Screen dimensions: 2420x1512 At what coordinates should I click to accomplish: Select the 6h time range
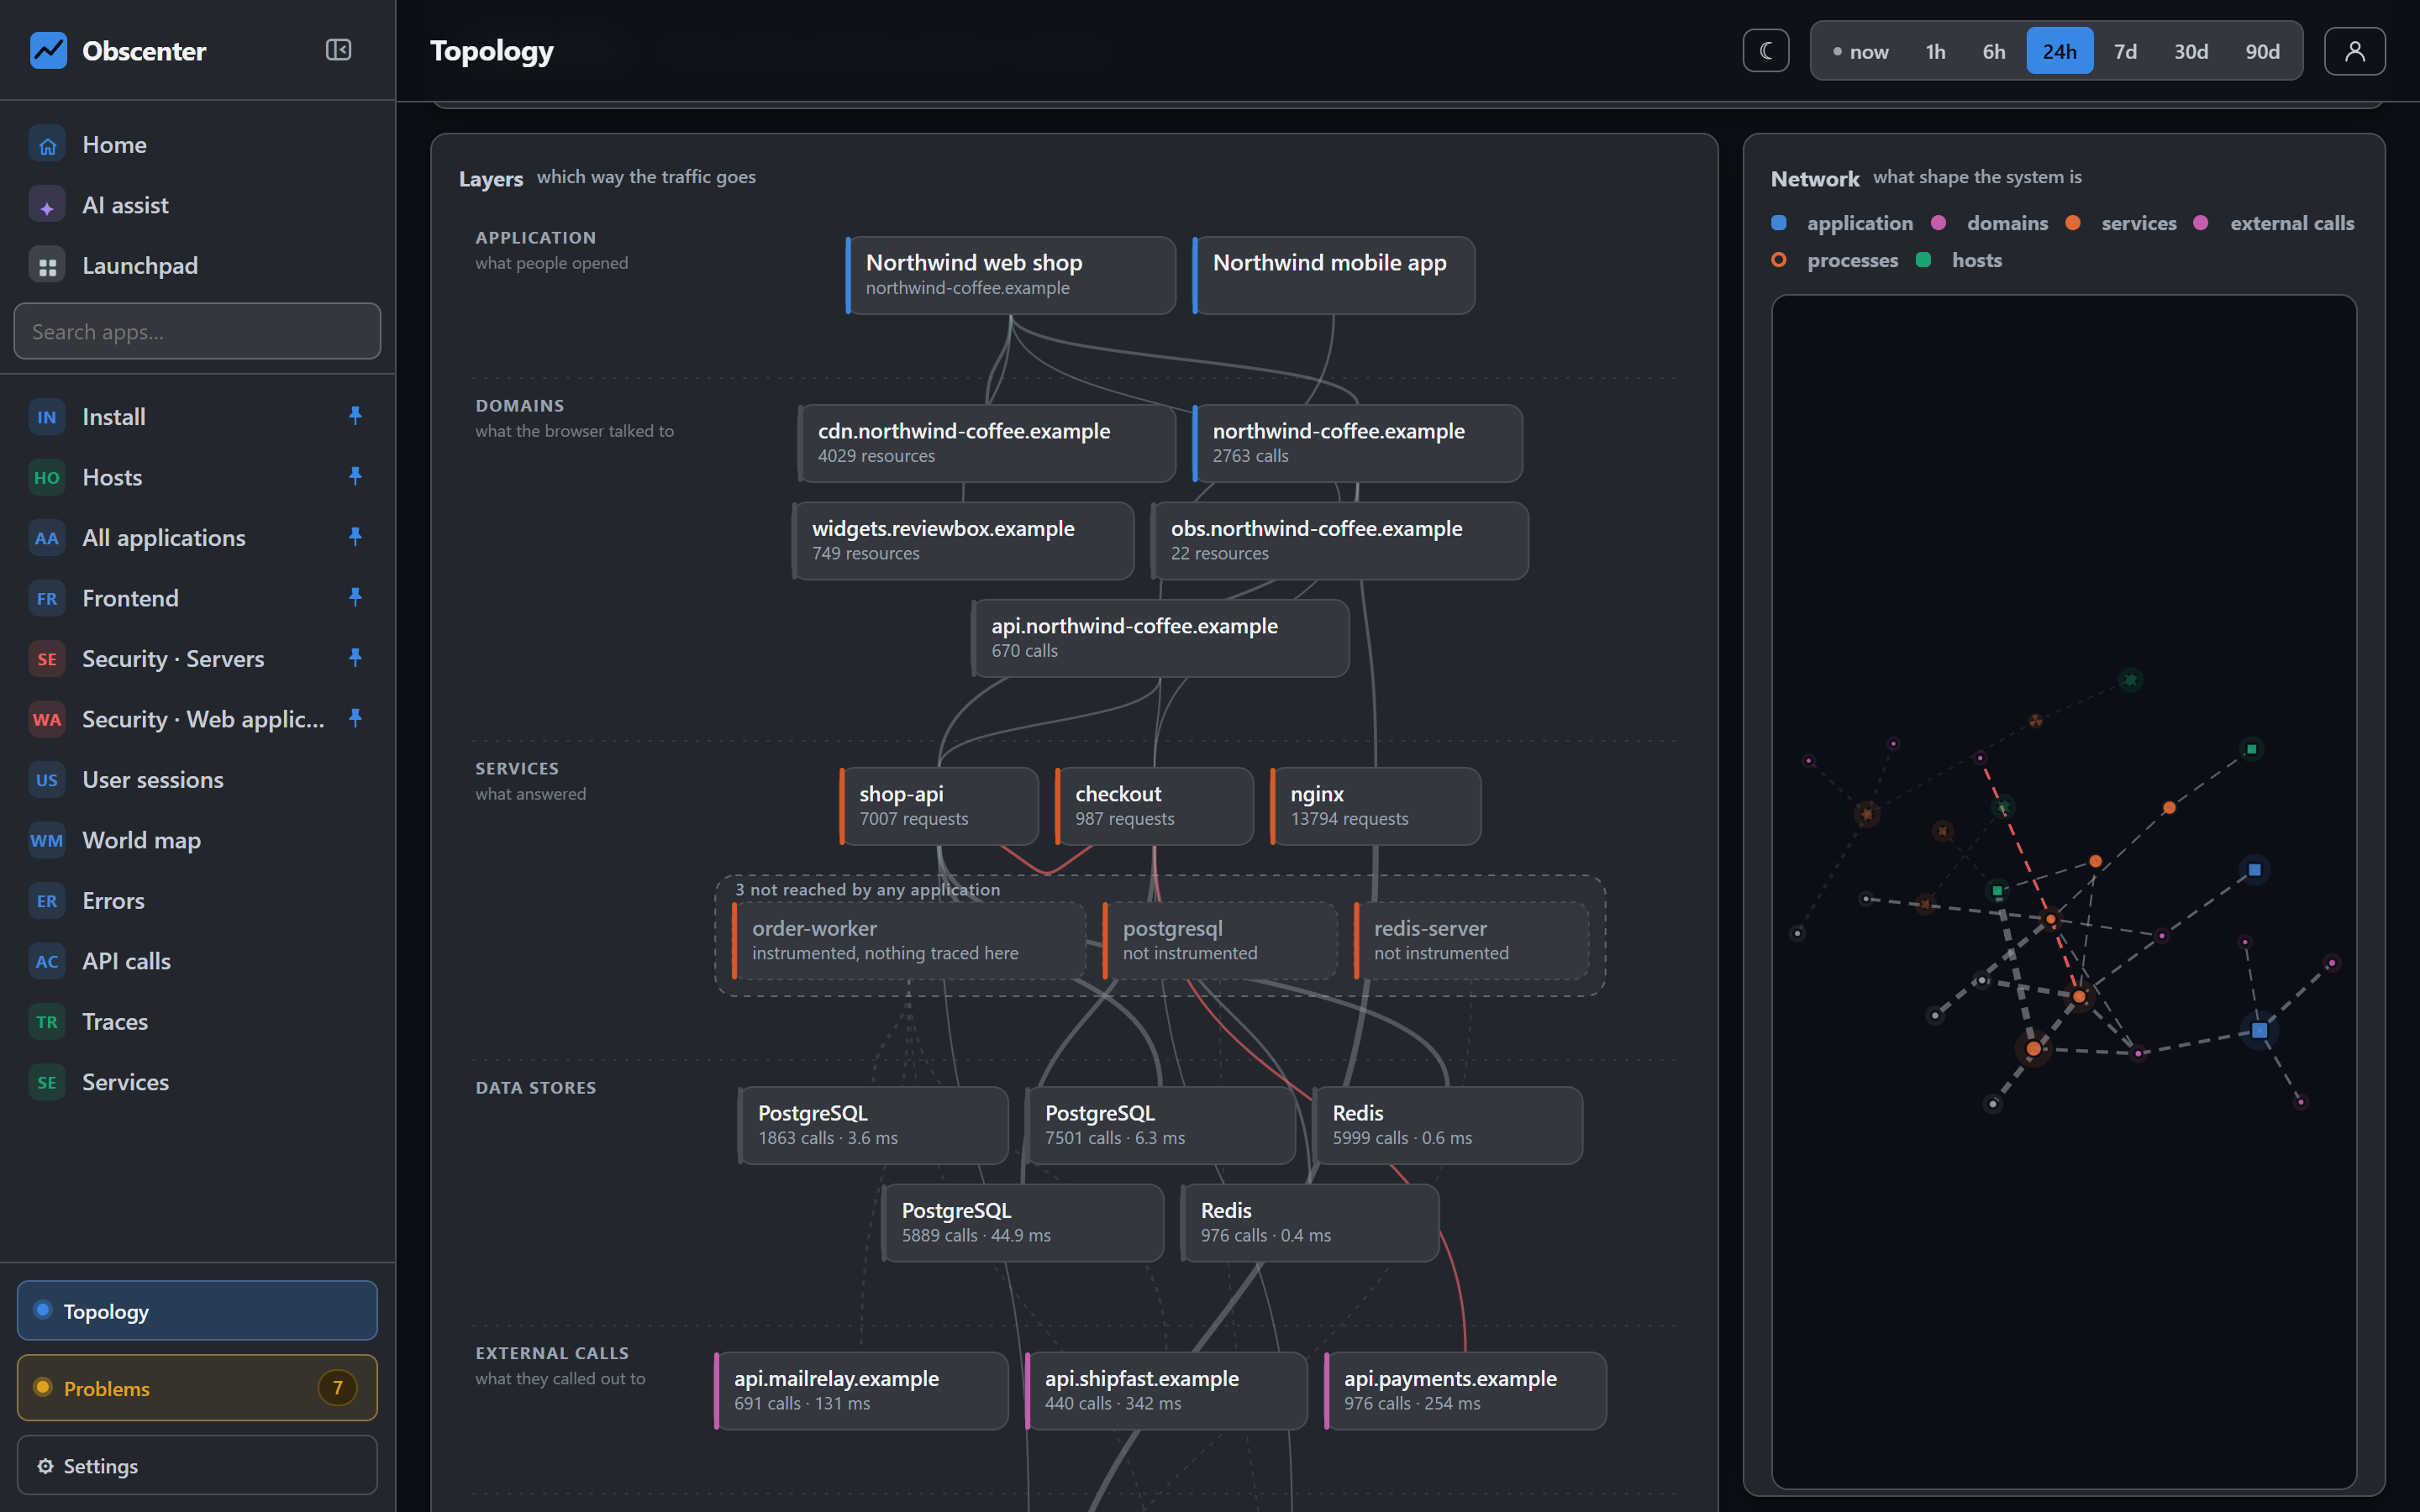pyautogui.click(x=1994, y=51)
